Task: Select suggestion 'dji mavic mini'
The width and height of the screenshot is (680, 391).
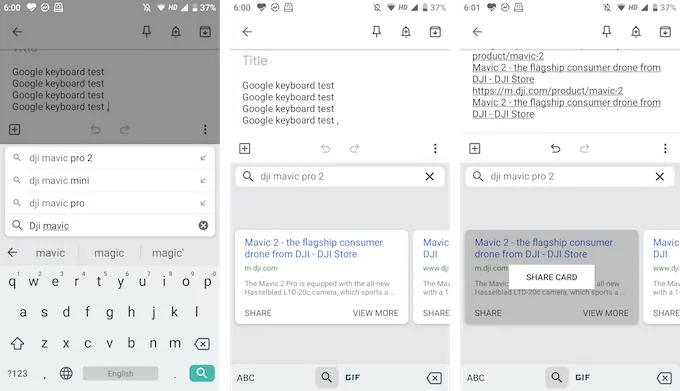Action: (110, 180)
